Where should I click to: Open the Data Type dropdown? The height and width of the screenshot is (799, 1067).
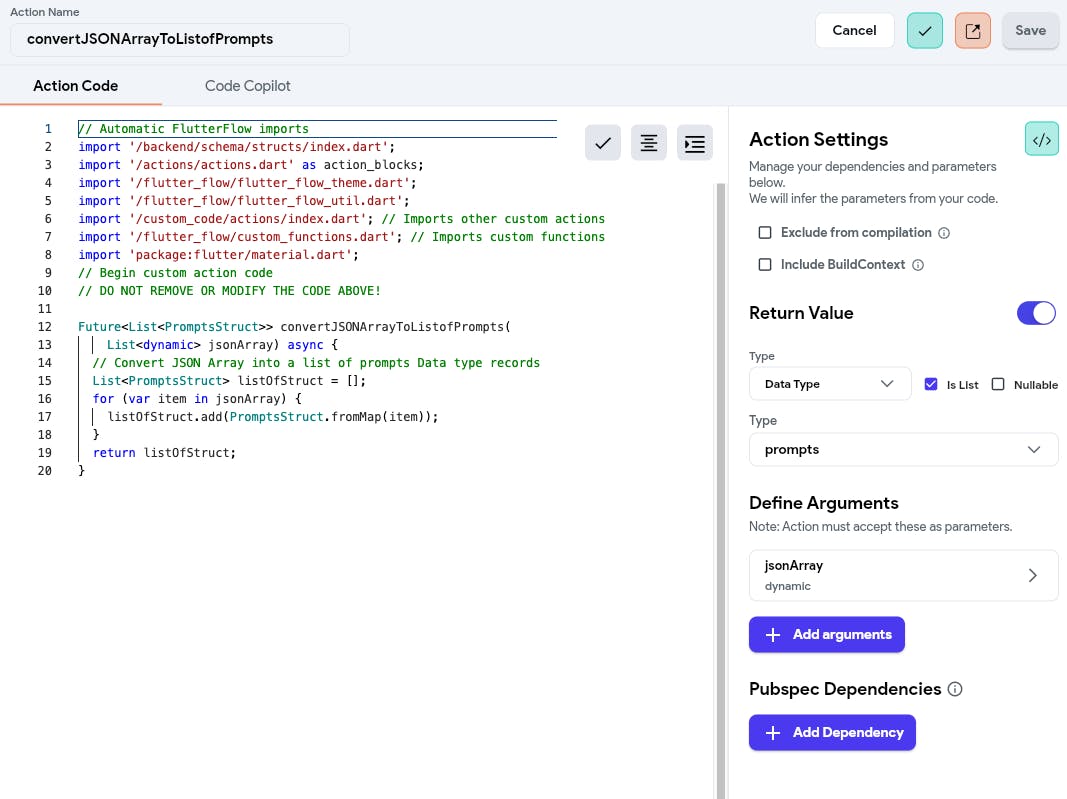pyautogui.click(x=829, y=384)
